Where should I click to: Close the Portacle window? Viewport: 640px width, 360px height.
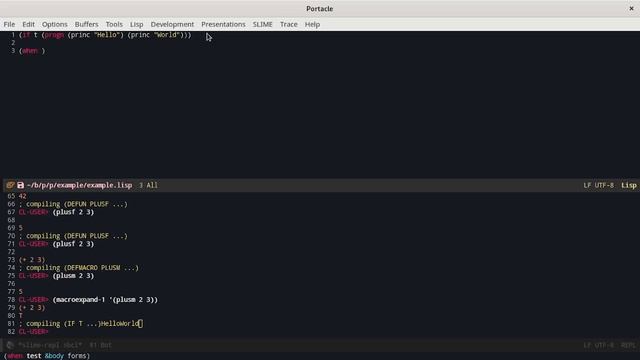(631, 8)
